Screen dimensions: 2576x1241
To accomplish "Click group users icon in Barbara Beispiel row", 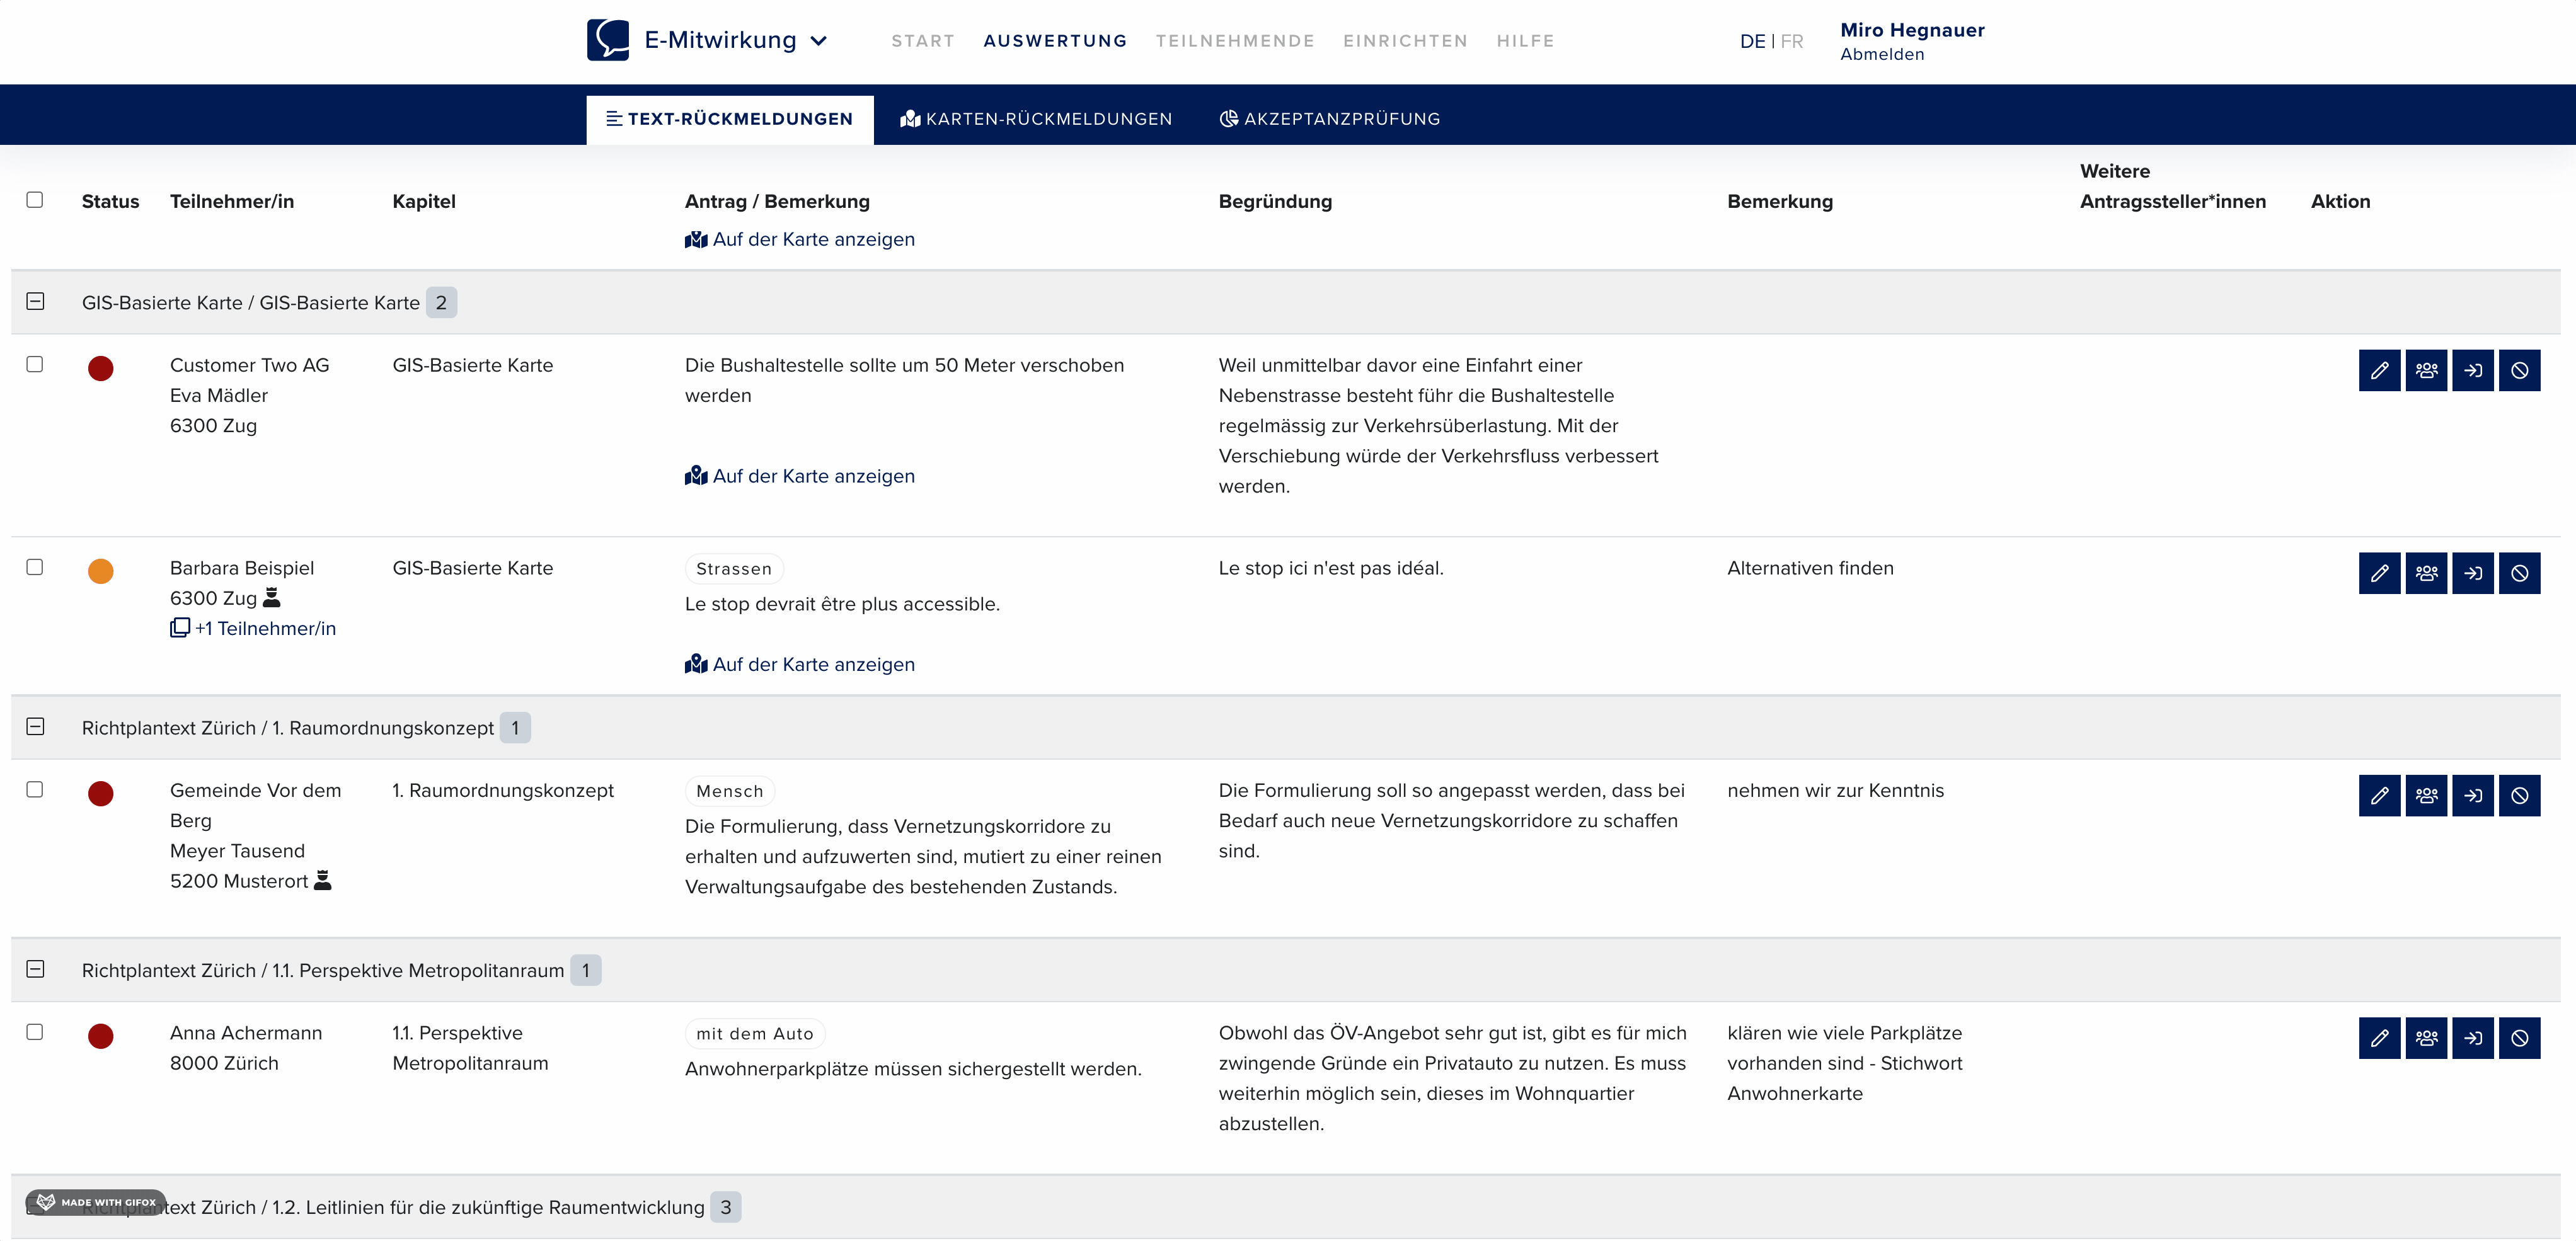I will [2426, 573].
